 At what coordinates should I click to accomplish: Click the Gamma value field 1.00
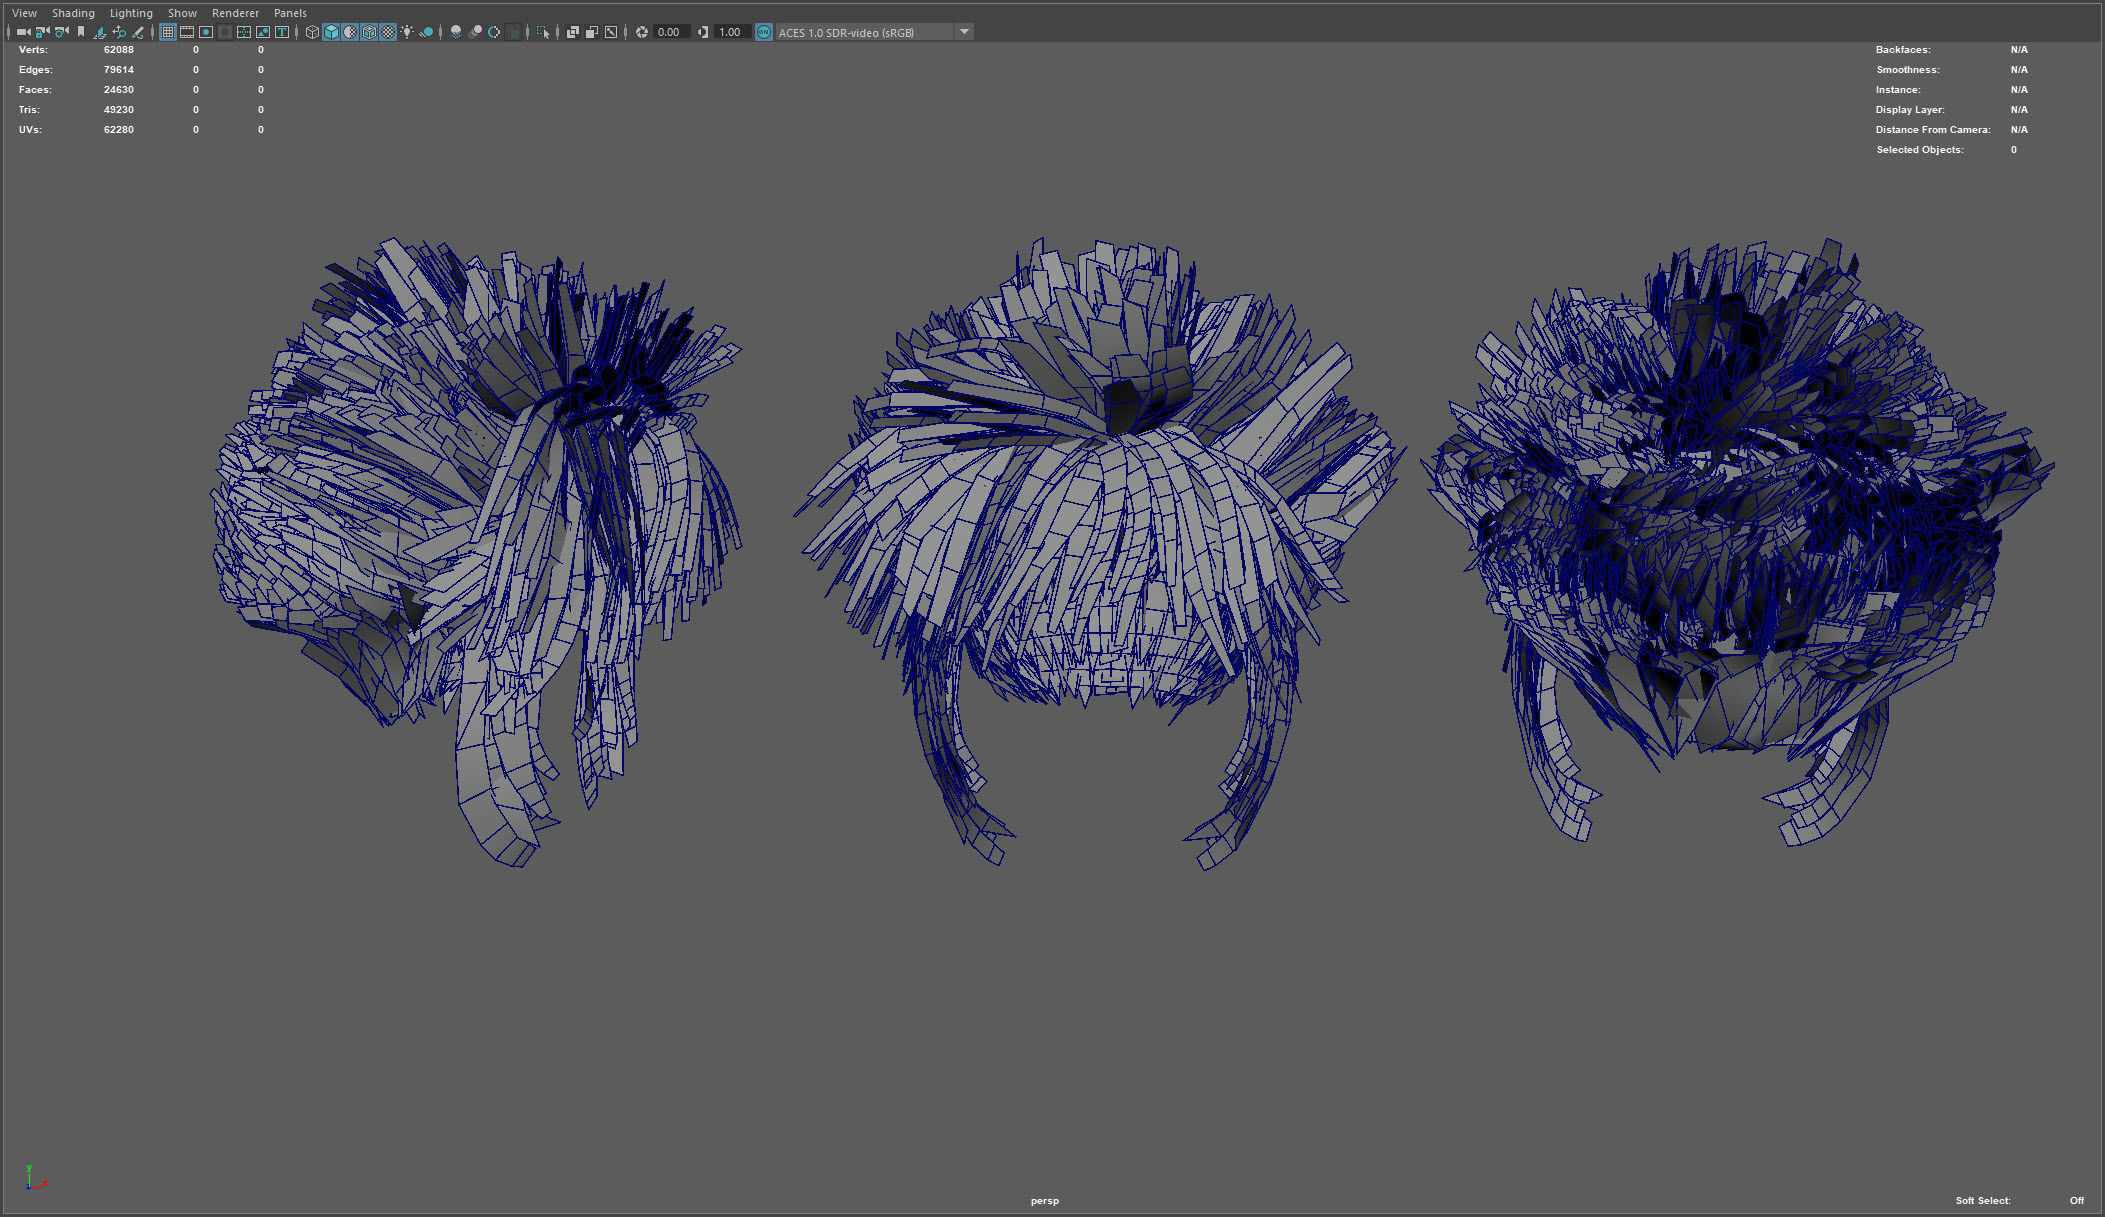731,32
